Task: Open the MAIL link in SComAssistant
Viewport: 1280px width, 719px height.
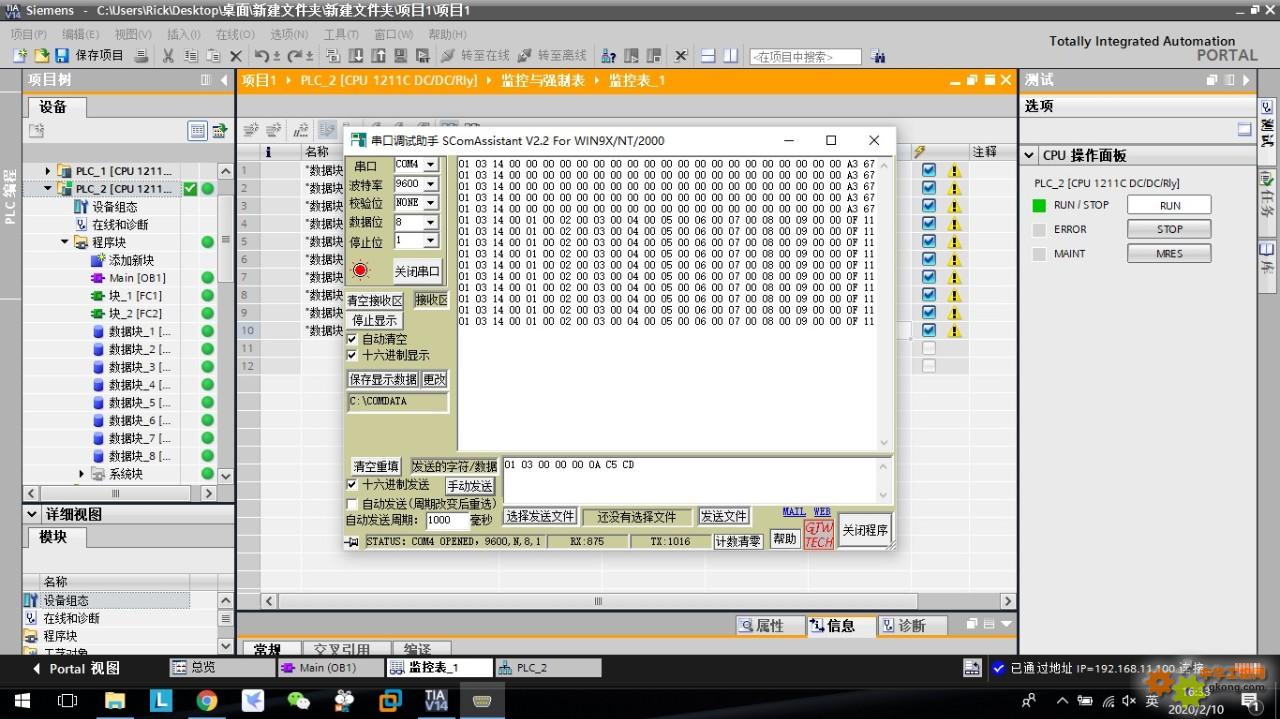Action: pos(794,511)
